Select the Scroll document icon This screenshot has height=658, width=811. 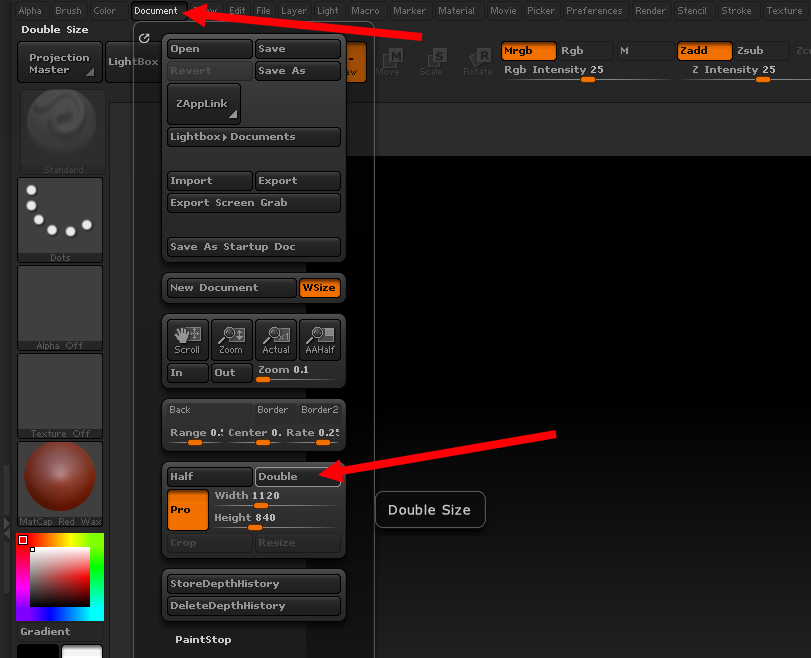point(187,339)
